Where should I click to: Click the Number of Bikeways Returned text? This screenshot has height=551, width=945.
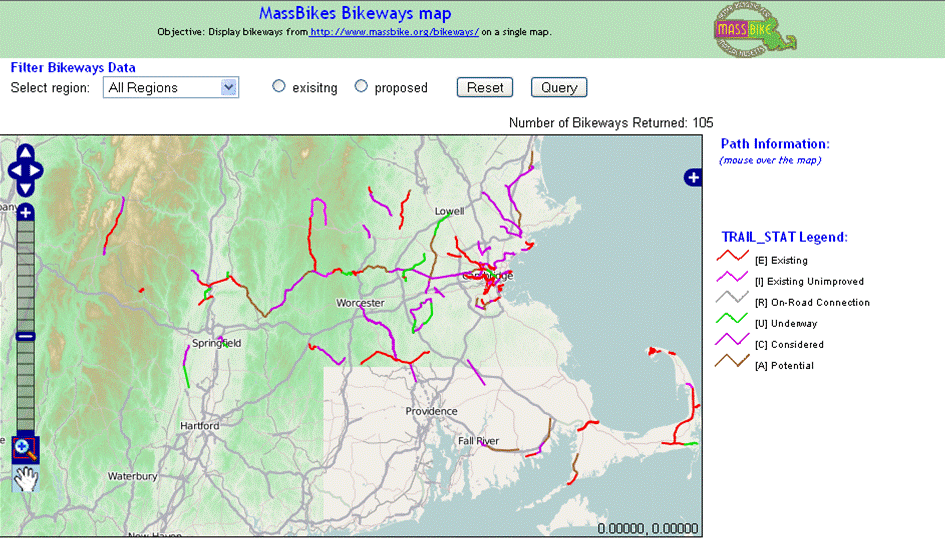pyautogui.click(x=611, y=123)
